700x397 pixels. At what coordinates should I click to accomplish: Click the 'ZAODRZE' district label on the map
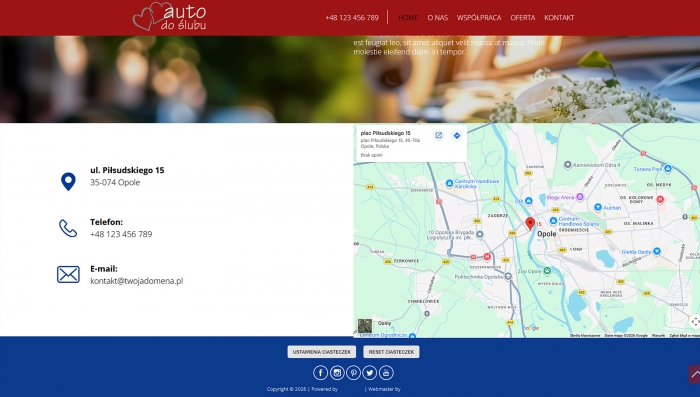coord(498,216)
